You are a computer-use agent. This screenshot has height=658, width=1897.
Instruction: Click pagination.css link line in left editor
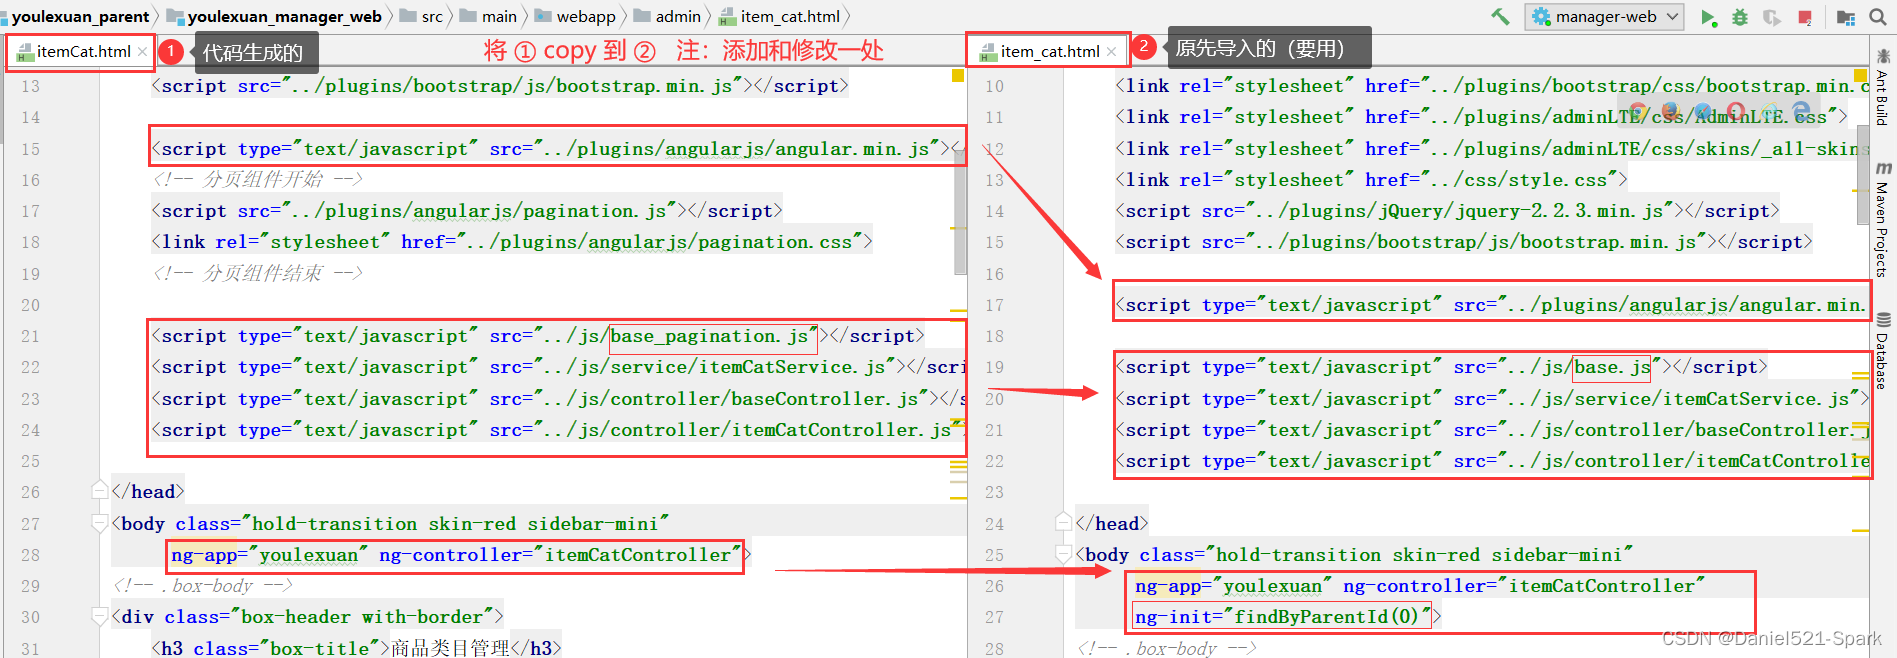(x=512, y=242)
